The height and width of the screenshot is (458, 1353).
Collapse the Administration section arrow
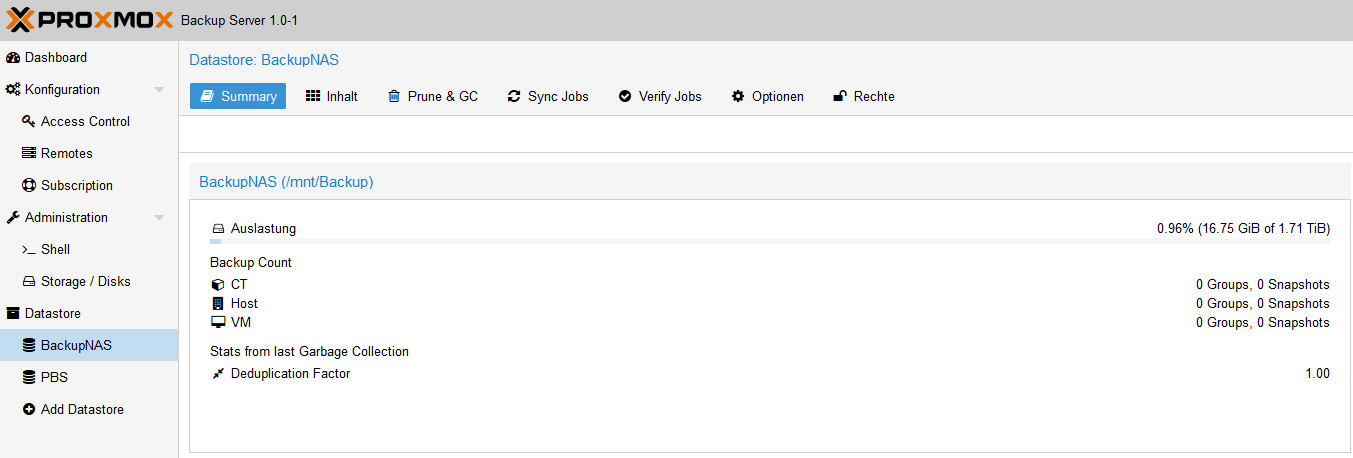click(x=159, y=218)
